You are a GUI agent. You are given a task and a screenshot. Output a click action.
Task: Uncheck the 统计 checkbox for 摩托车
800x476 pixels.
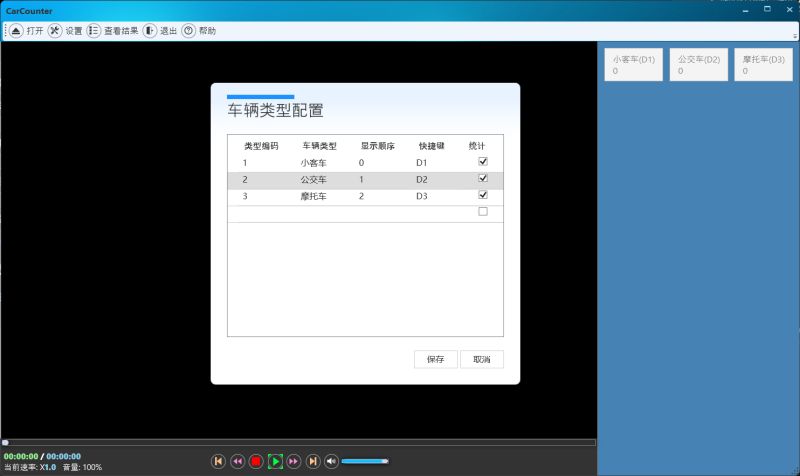(x=483, y=195)
